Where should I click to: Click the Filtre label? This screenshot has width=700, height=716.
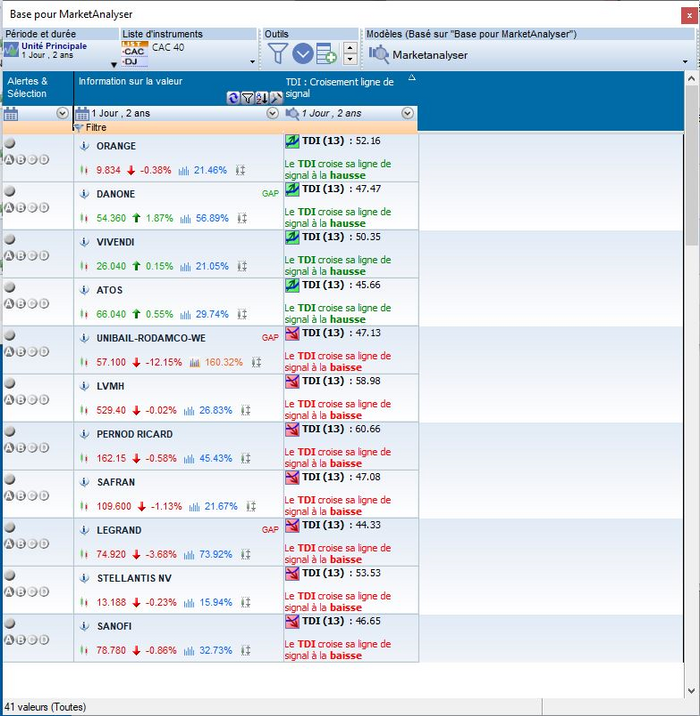click(96, 128)
